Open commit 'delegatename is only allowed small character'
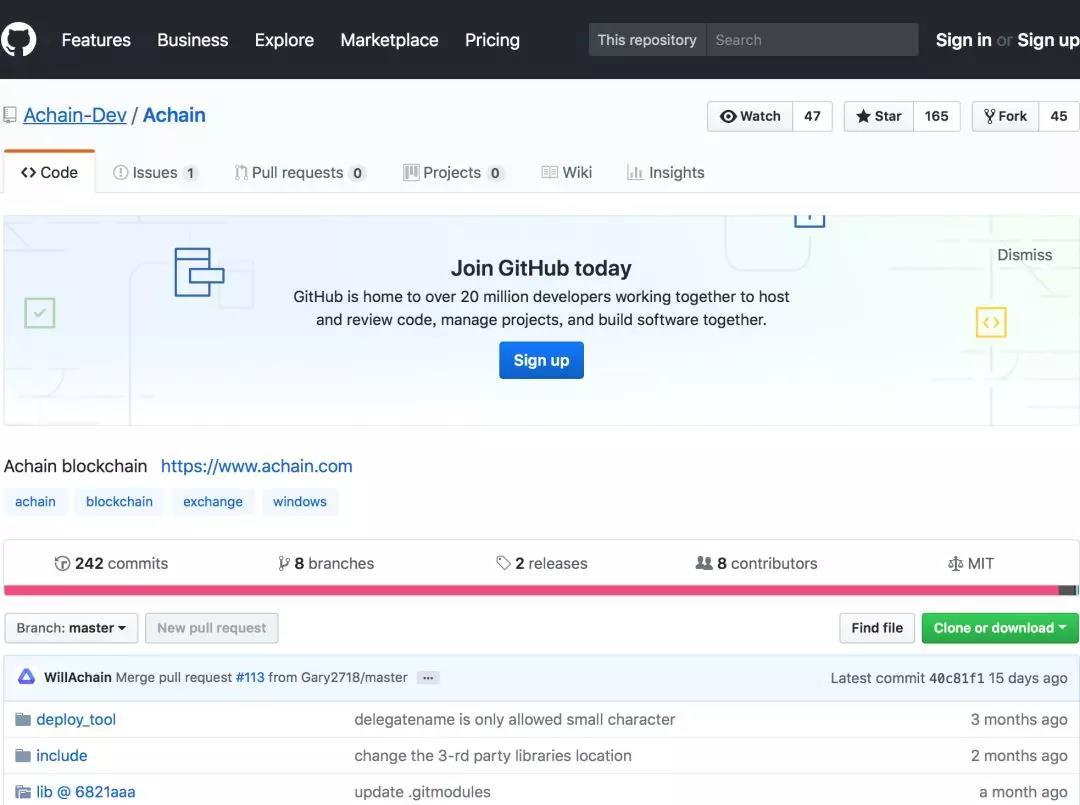This screenshot has width=1080, height=805. (x=515, y=720)
